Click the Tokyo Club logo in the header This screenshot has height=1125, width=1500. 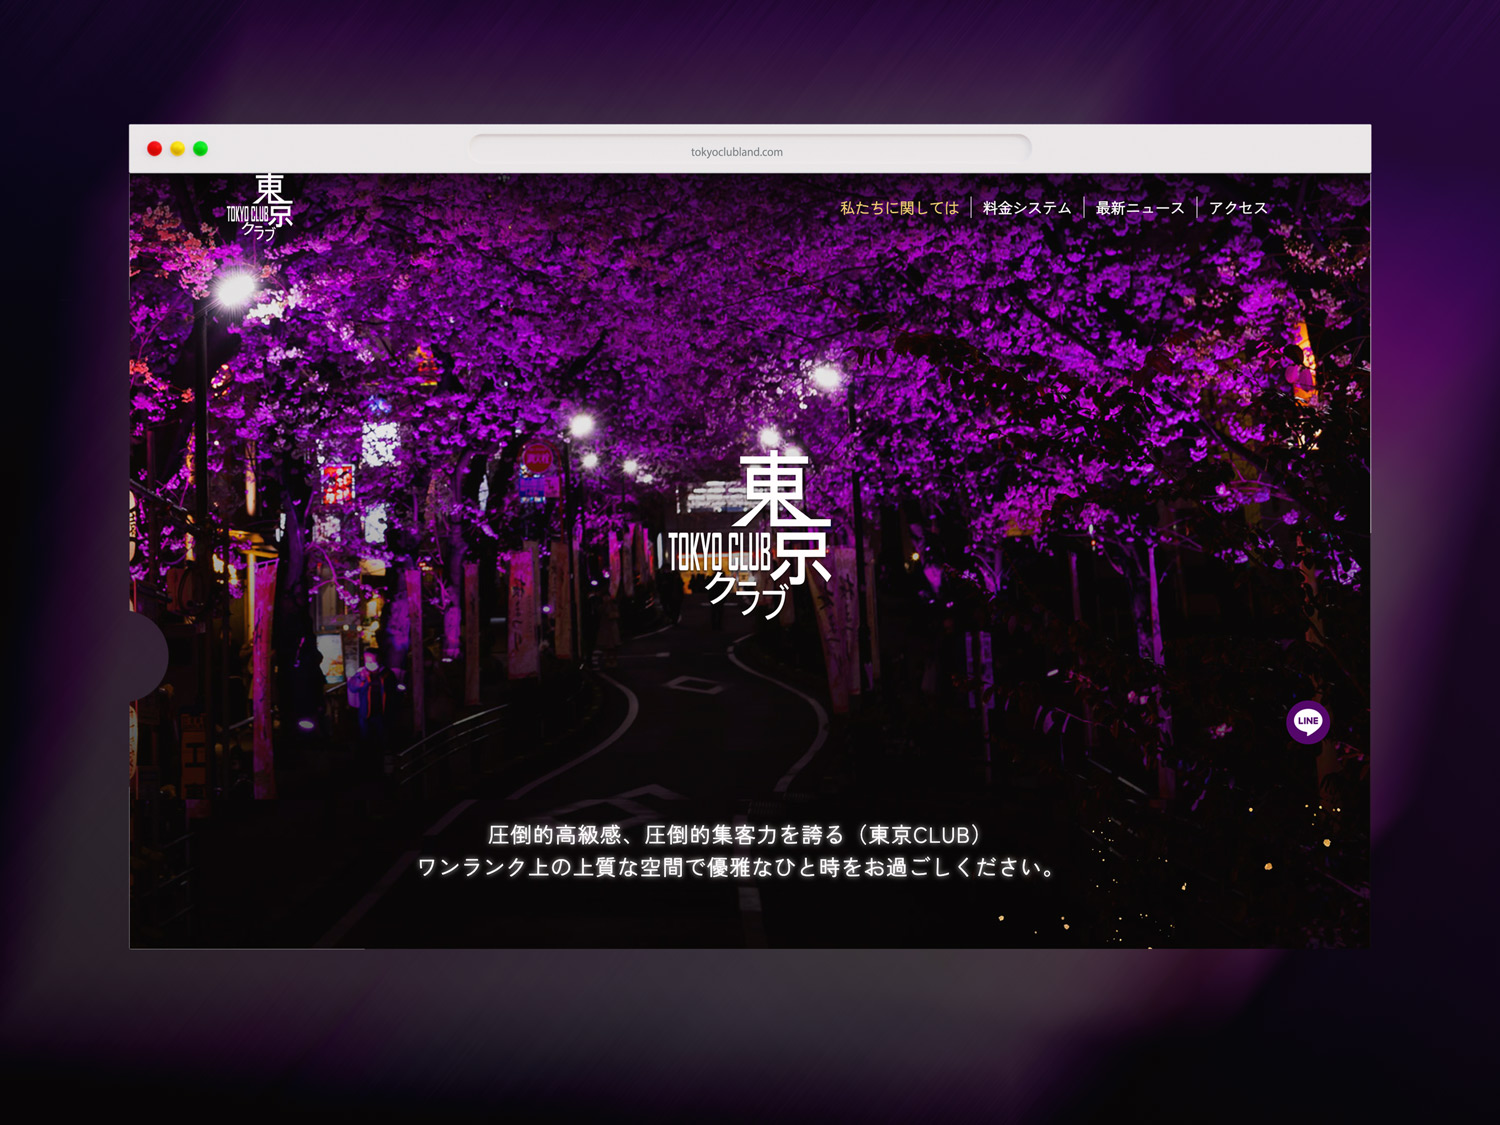click(260, 207)
